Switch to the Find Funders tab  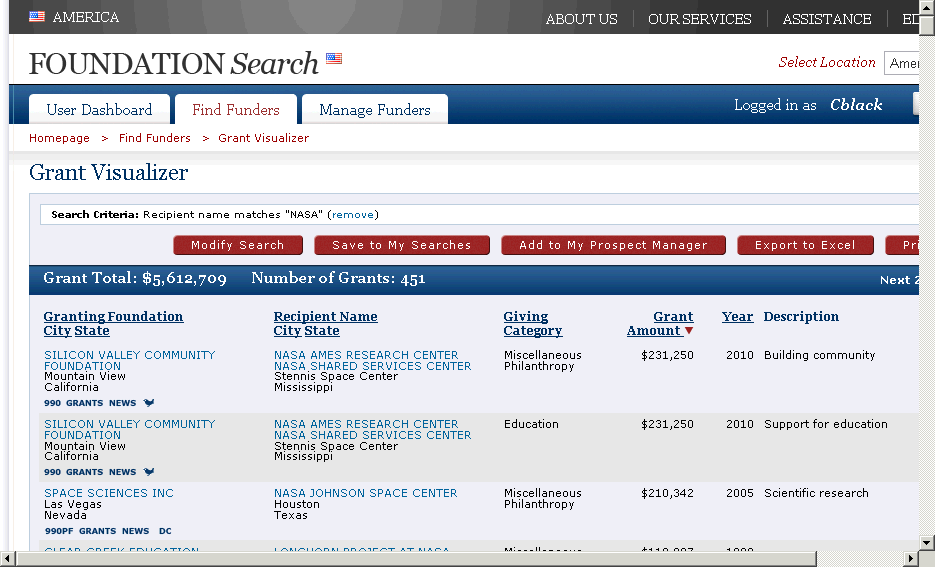[x=236, y=110]
